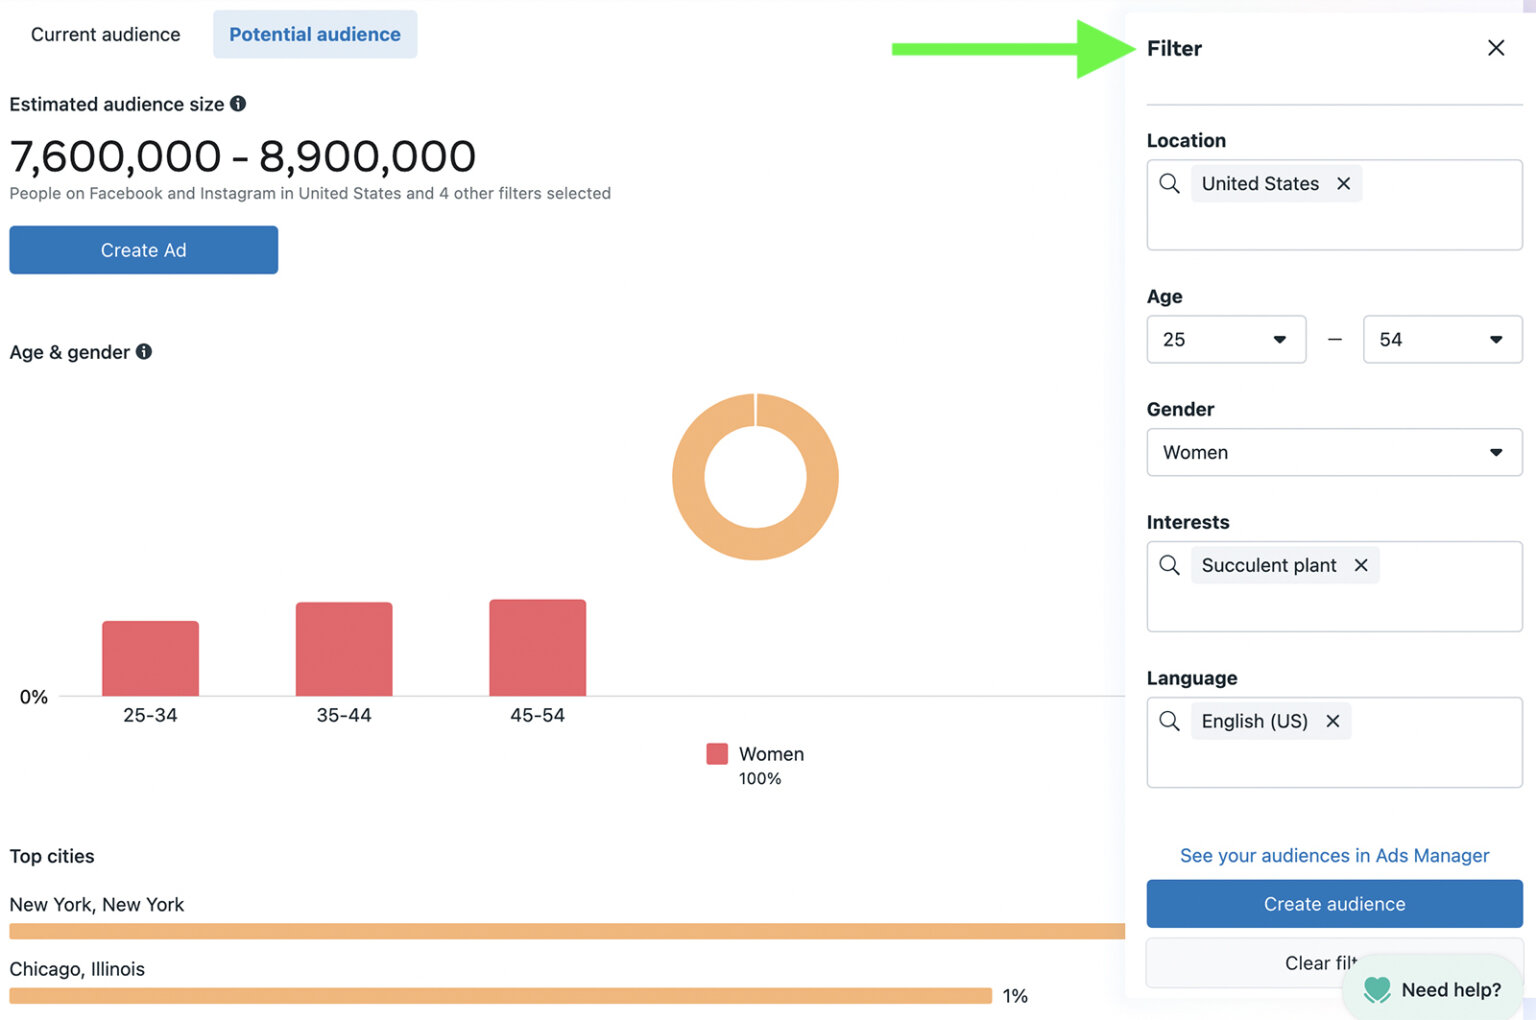Switch to the Current audience tab

pyautogui.click(x=105, y=33)
